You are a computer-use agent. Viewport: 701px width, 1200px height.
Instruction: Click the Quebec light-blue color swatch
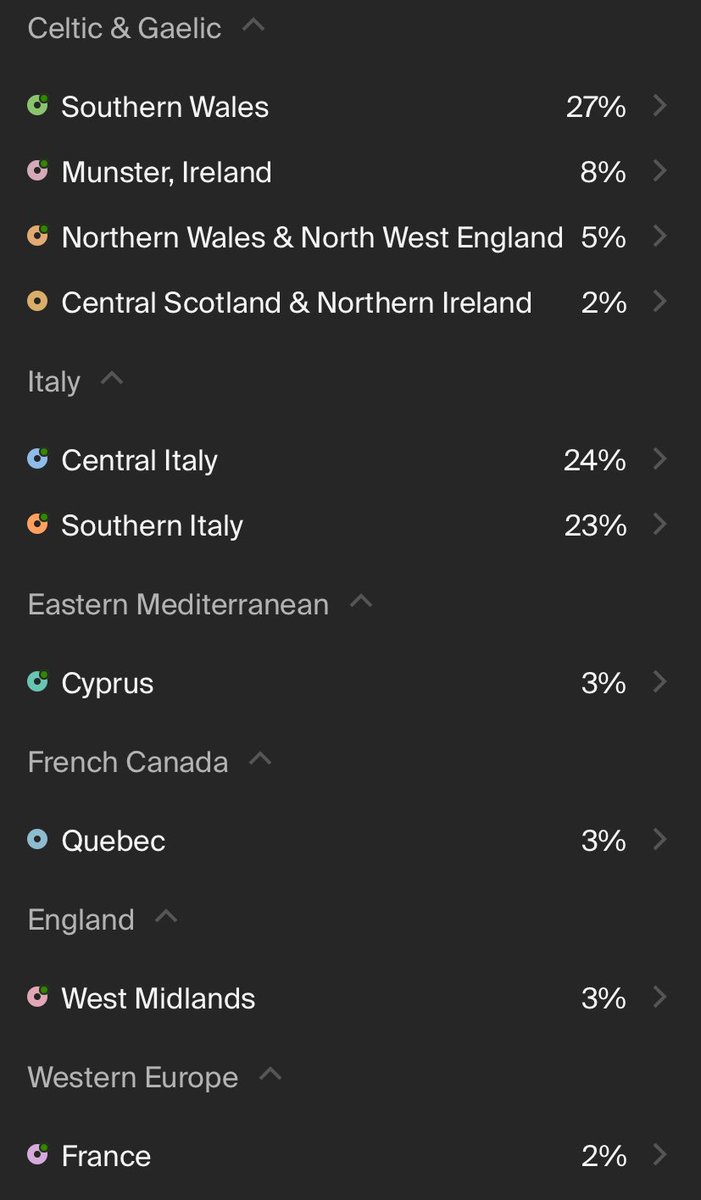pos(38,839)
